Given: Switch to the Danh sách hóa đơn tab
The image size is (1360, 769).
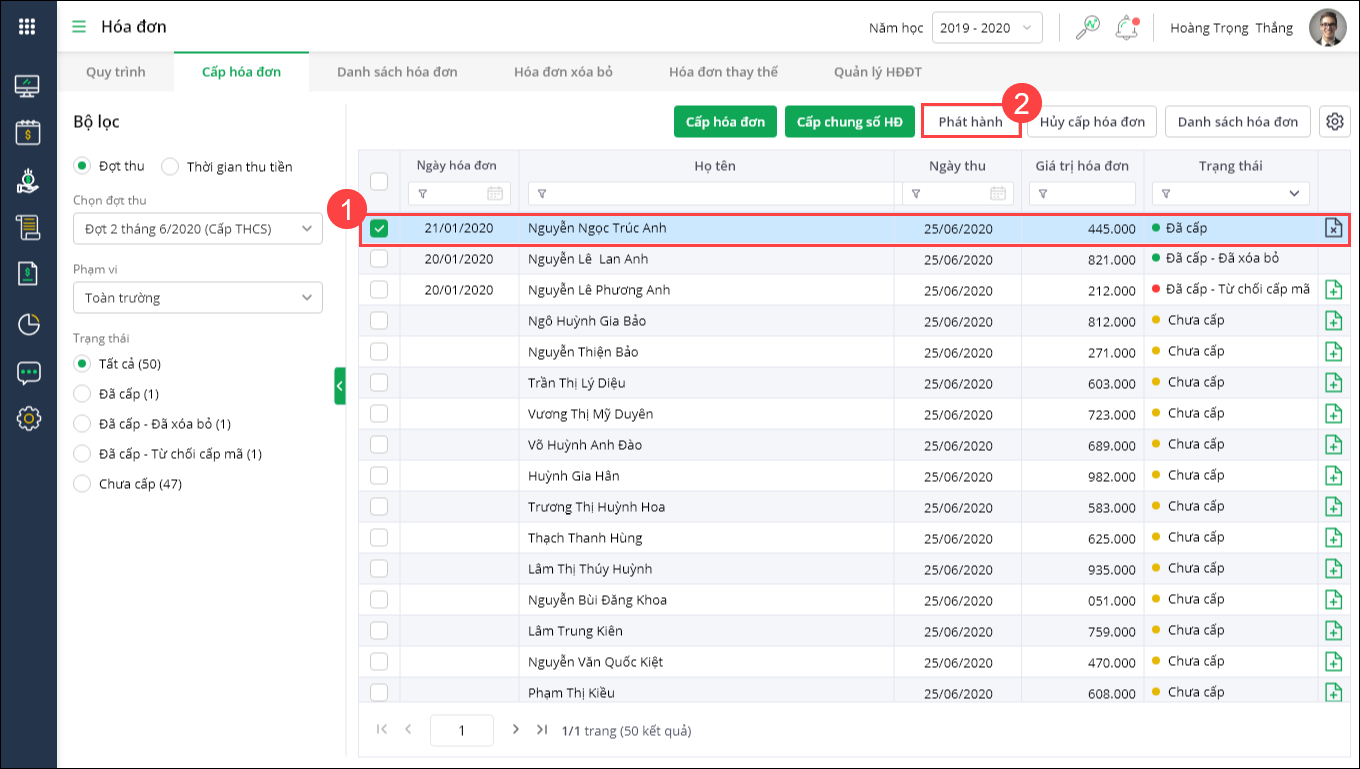Looking at the screenshot, I should click(x=397, y=72).
